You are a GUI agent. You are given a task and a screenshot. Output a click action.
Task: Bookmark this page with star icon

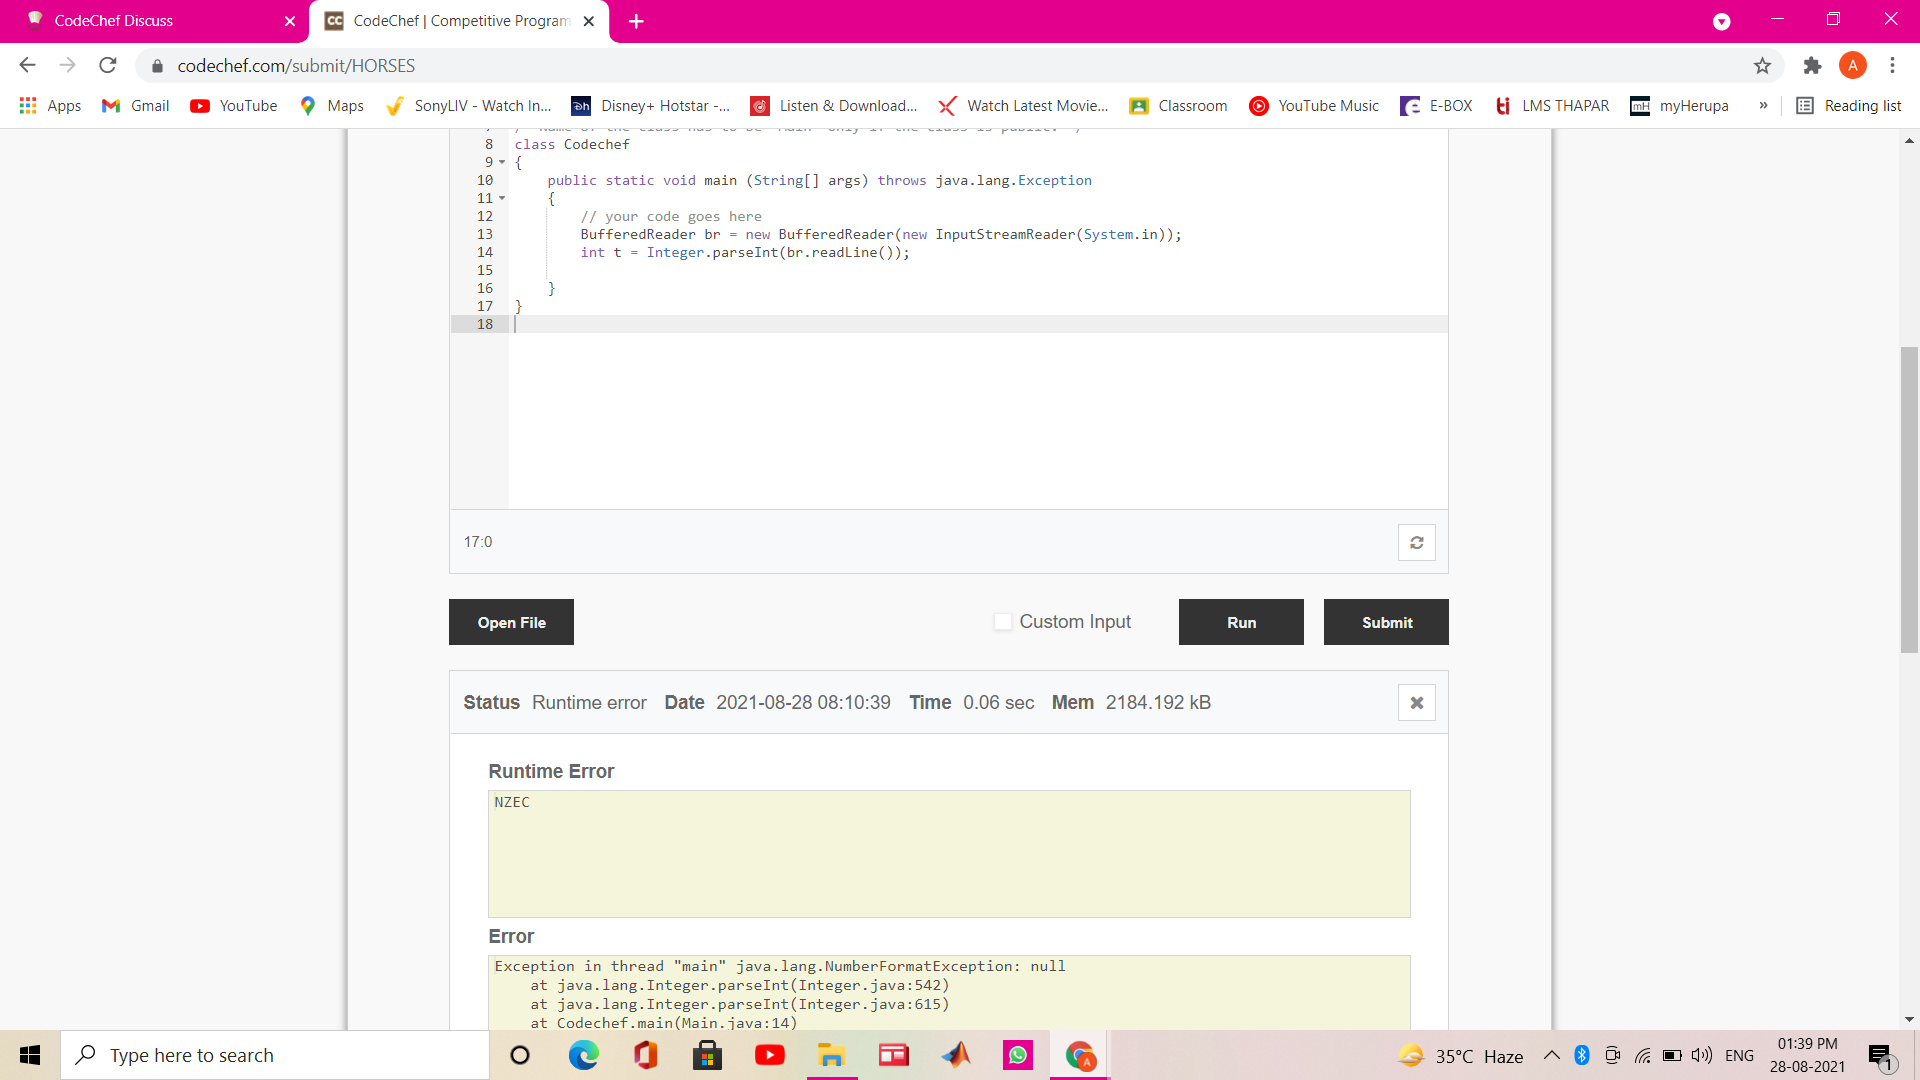(1762, 66)
